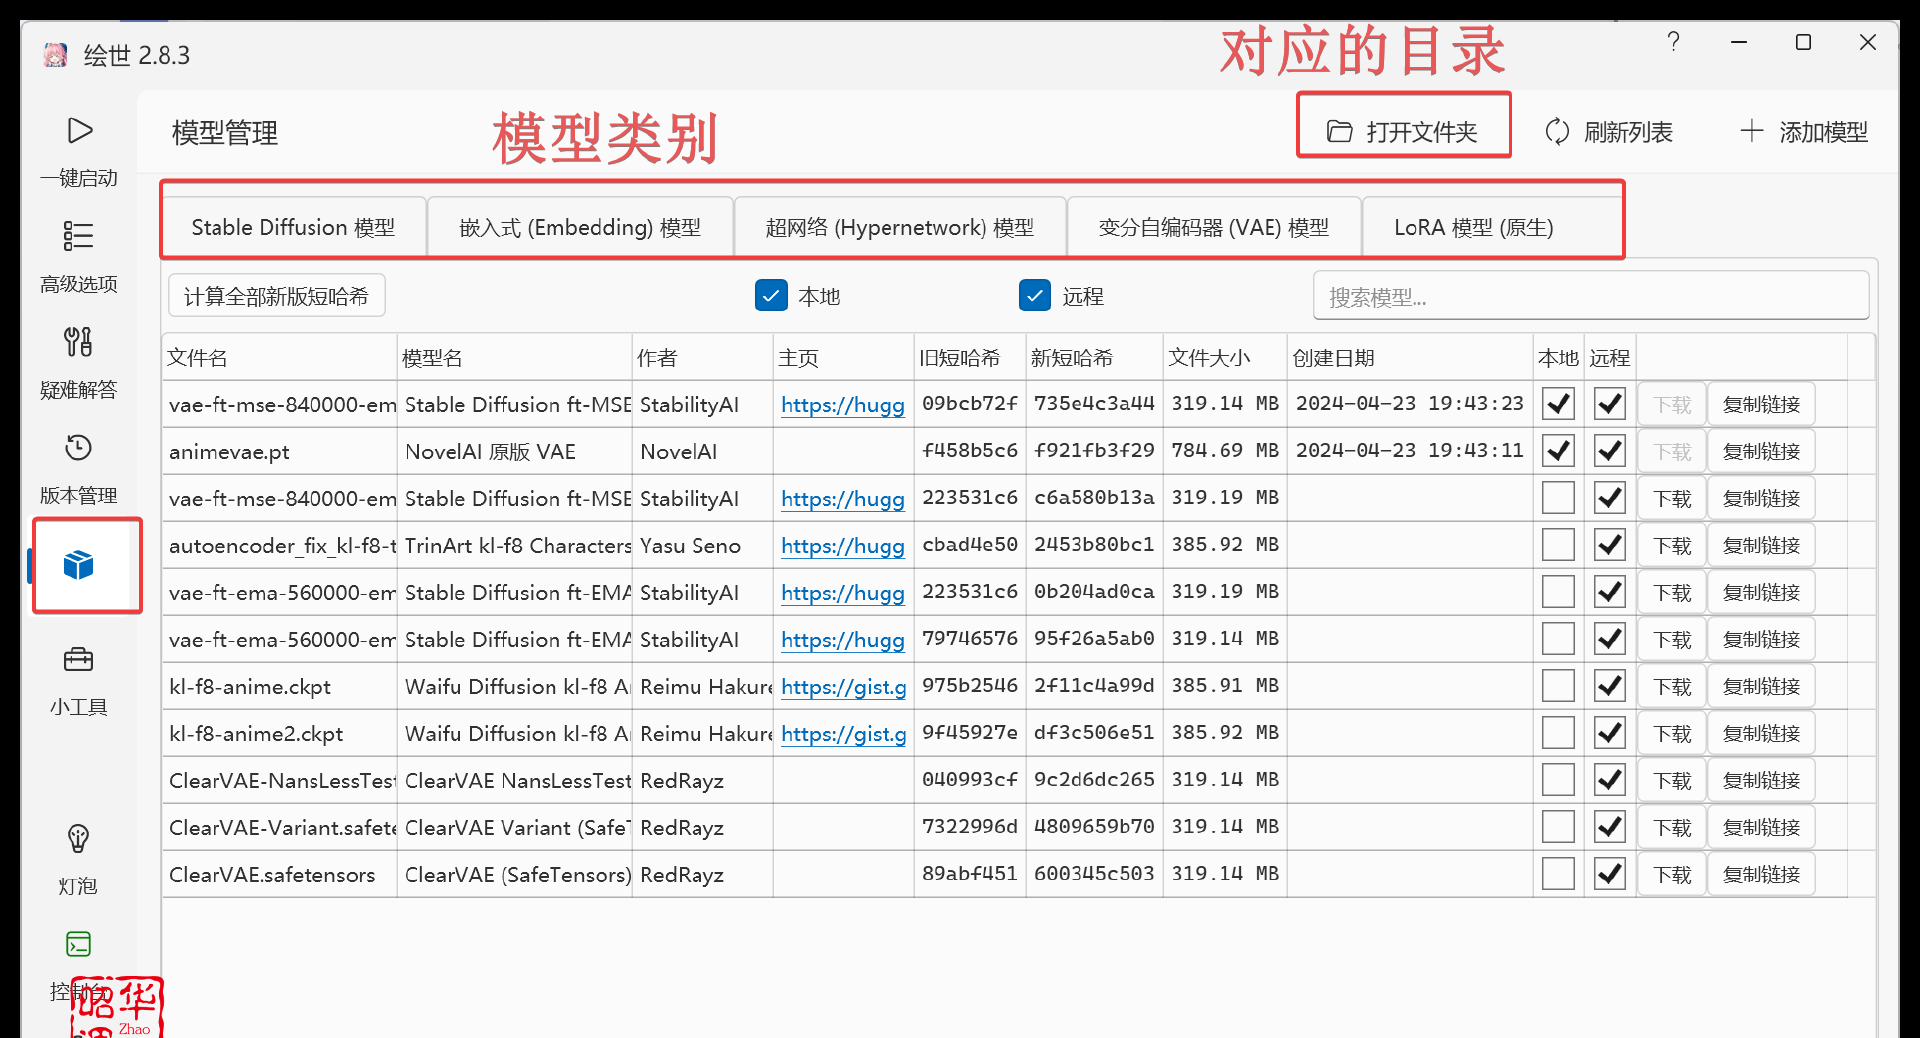The width and height of the screenshot is (1920, 1038).
Task: Click 下载 for autoencoder_fix_kl-f8 row
Action: click(x=1672, y=545)
